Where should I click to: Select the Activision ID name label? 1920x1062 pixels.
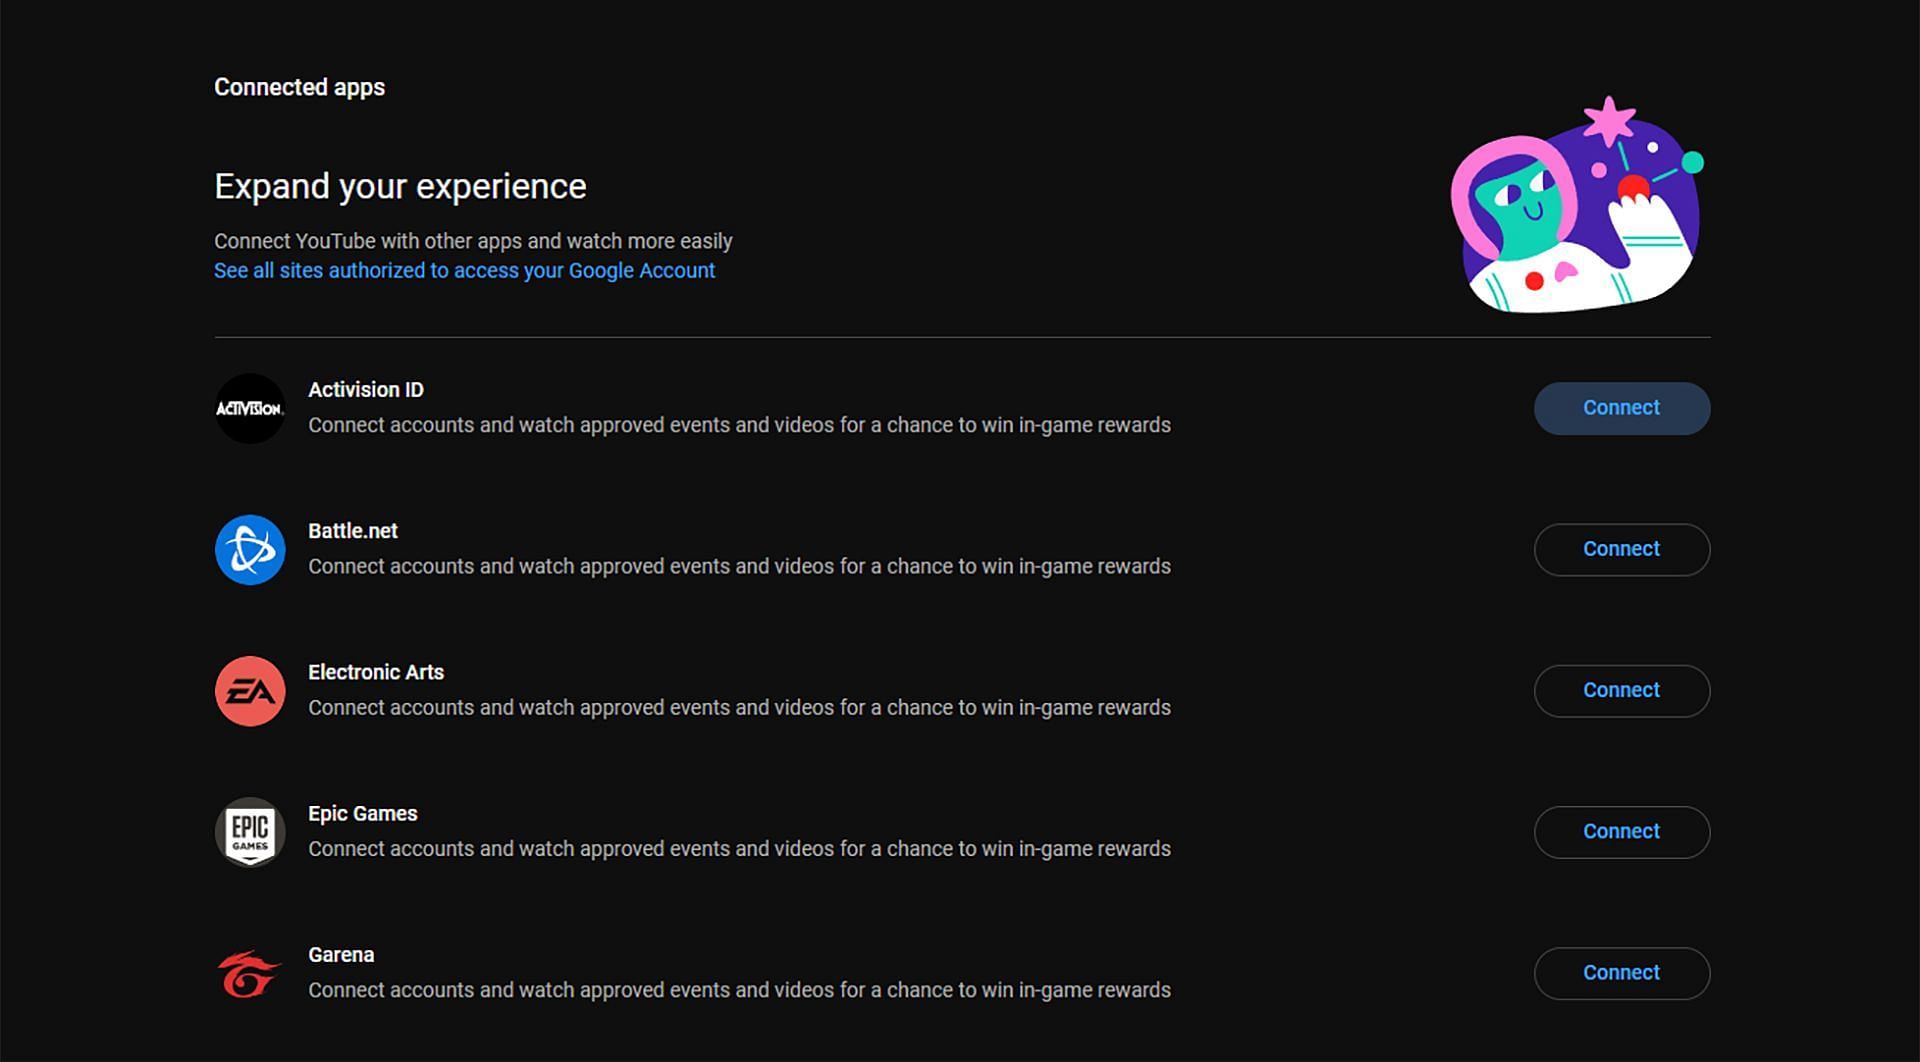click(366, 389)
